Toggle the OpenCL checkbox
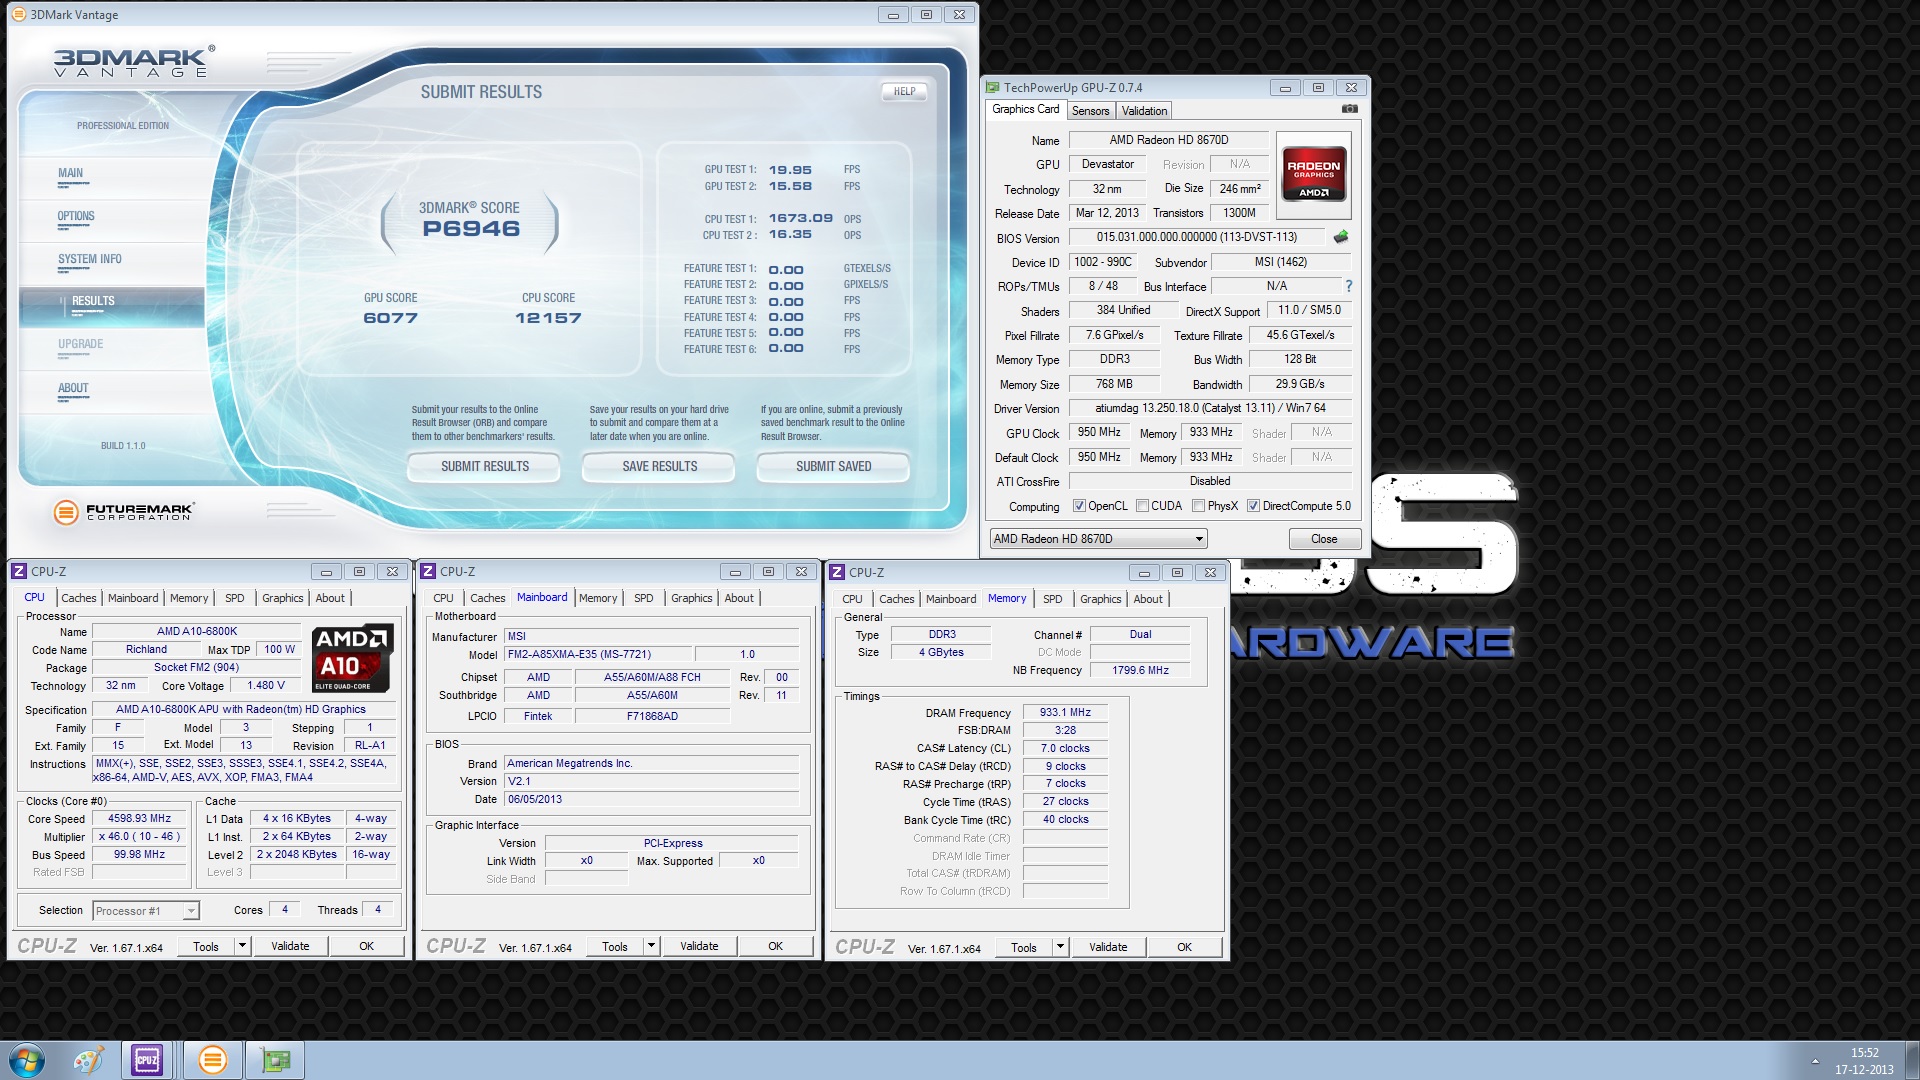 coord(1079,506)
